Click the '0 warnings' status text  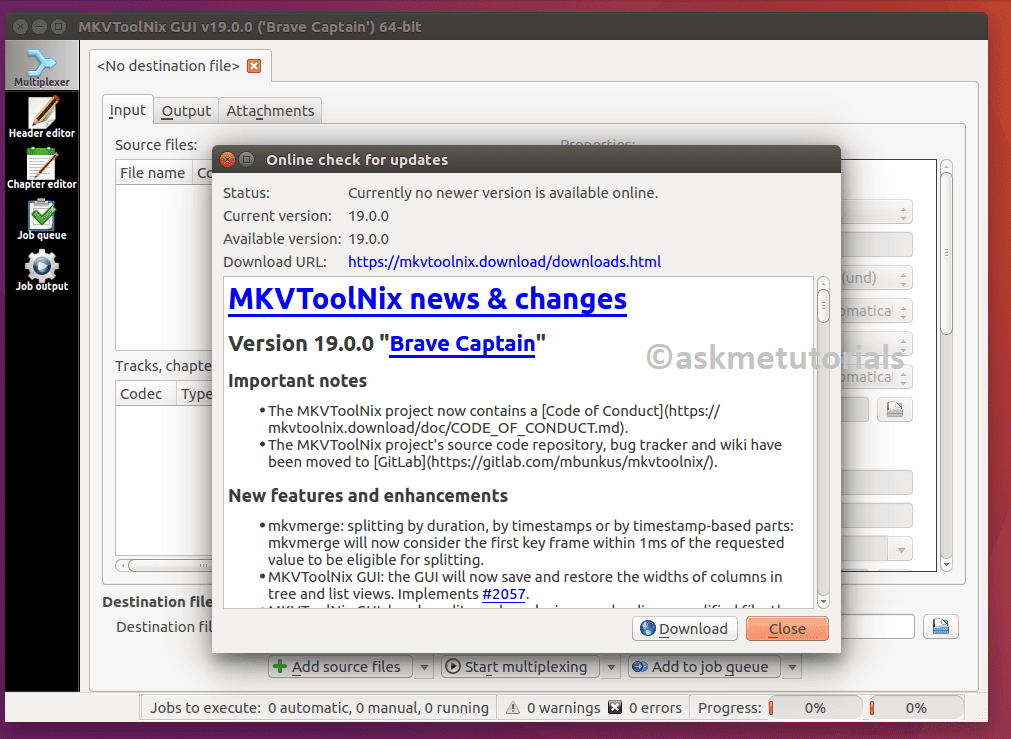564,708
